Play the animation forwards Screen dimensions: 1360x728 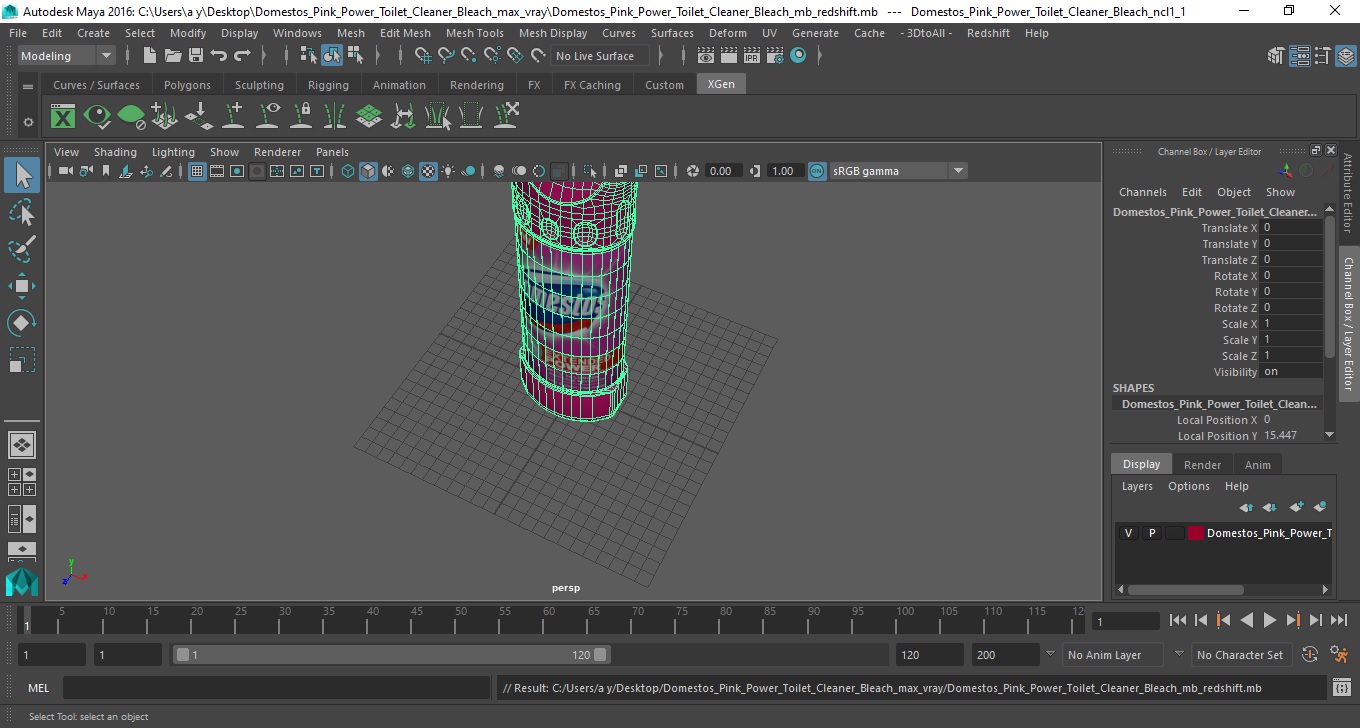pos(1269,620)
